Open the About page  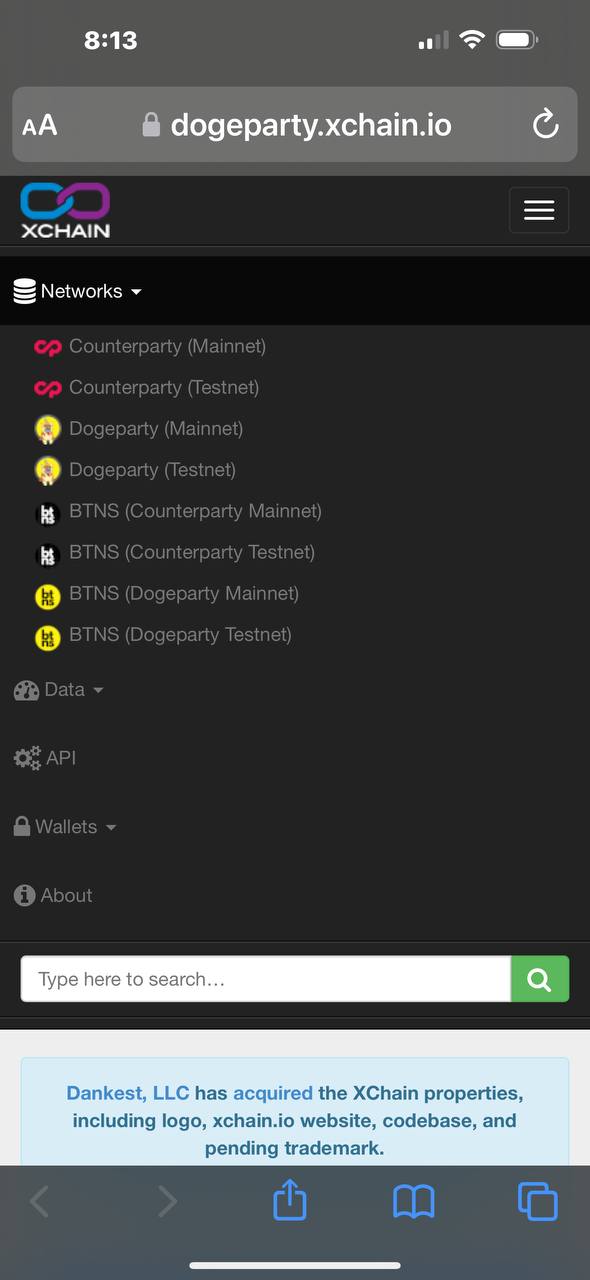tap(53, 896)
